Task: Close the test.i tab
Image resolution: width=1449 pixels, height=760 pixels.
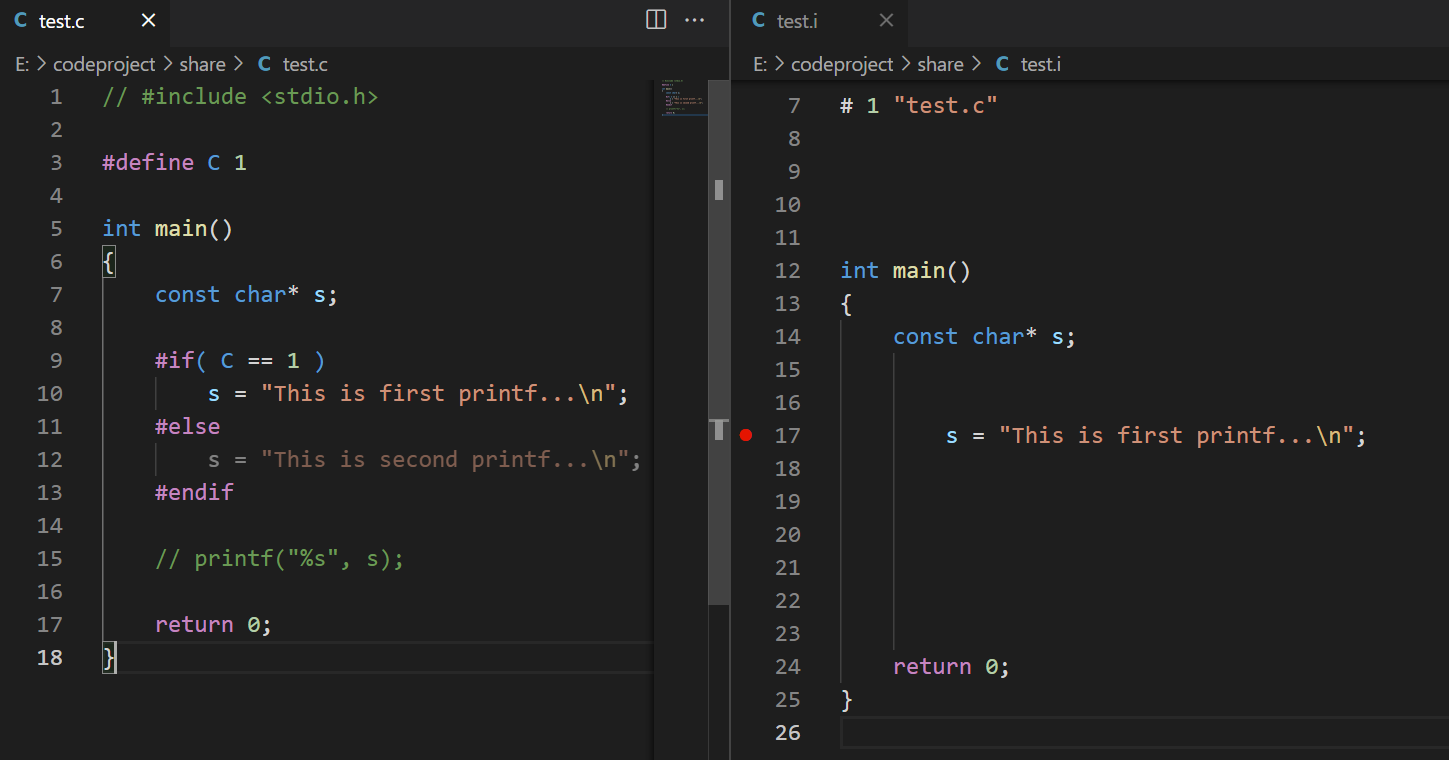Action: 886,21
